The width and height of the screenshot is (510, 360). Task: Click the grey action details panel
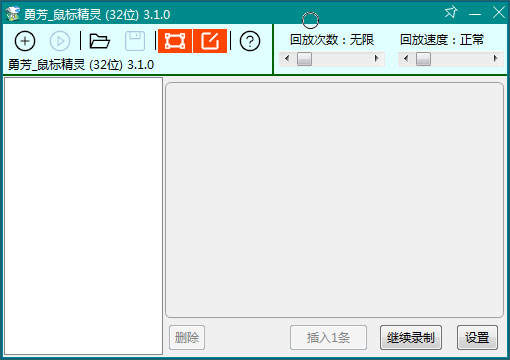[x=334, y=200]
